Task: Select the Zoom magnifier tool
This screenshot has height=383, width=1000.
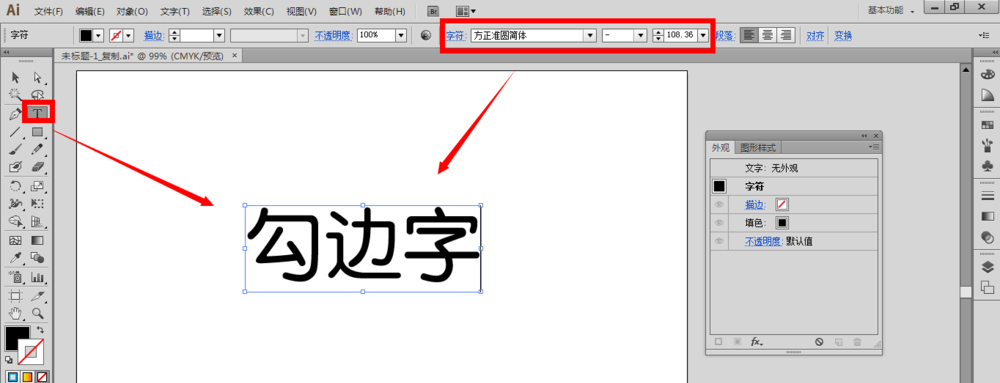Action: (x=38, y=313)
